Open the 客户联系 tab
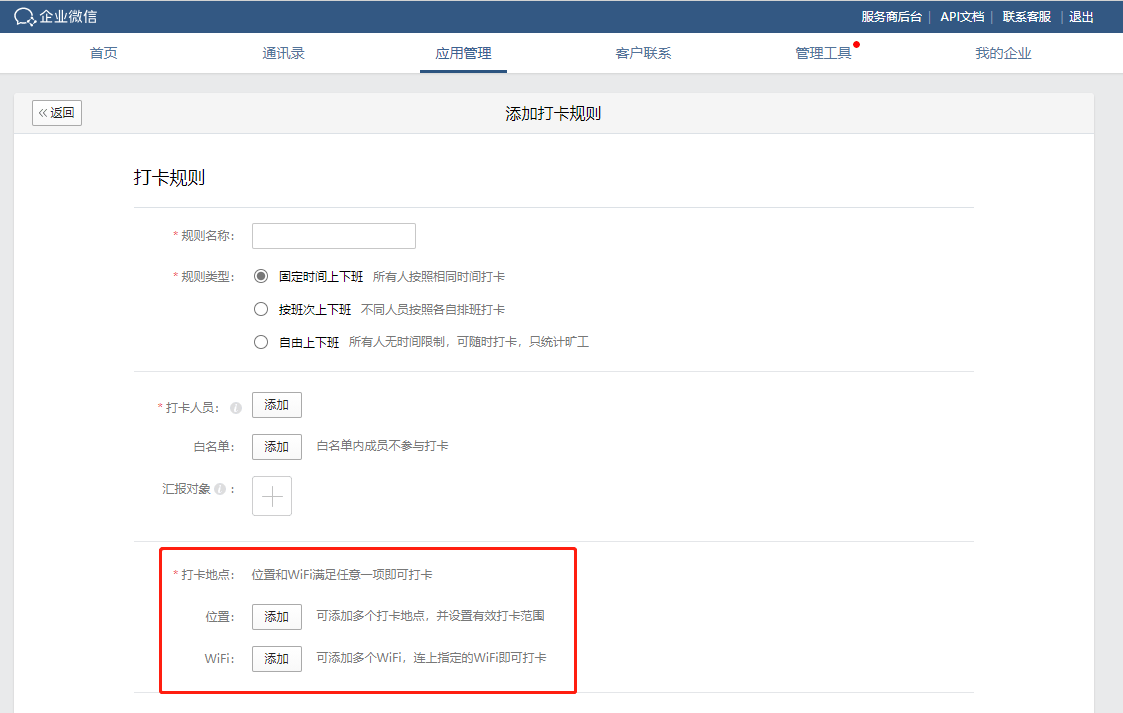 click(x=643, y=53)
